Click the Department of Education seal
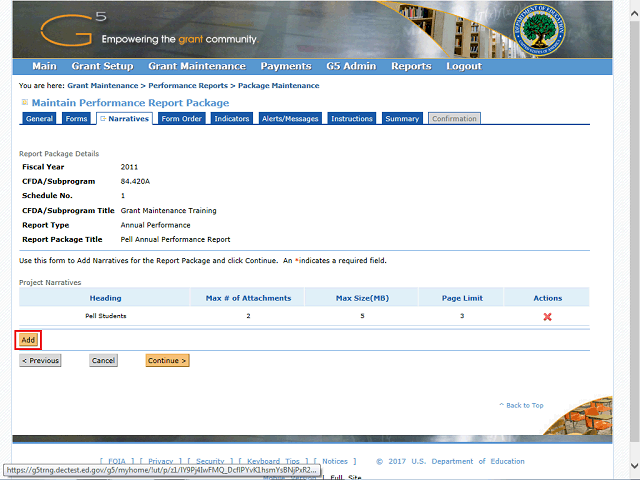 539,31
